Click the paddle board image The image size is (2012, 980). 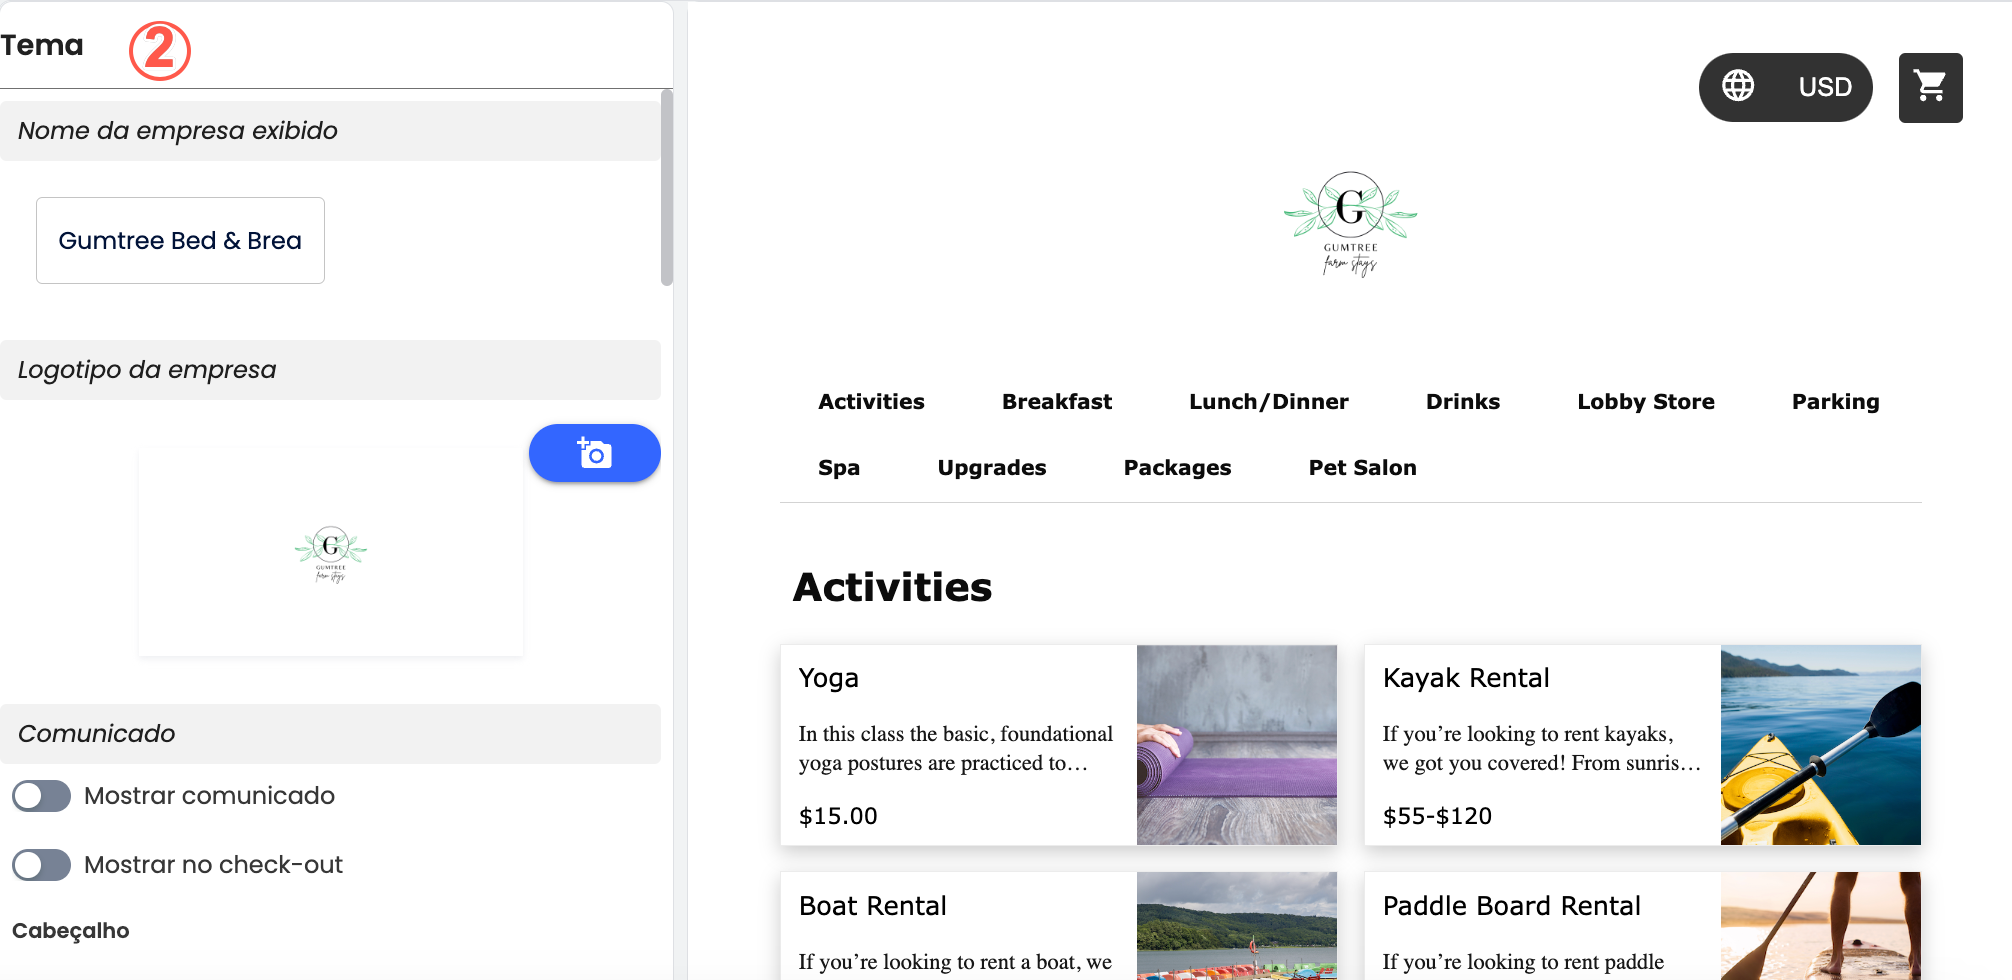[x=1820, y=926]
